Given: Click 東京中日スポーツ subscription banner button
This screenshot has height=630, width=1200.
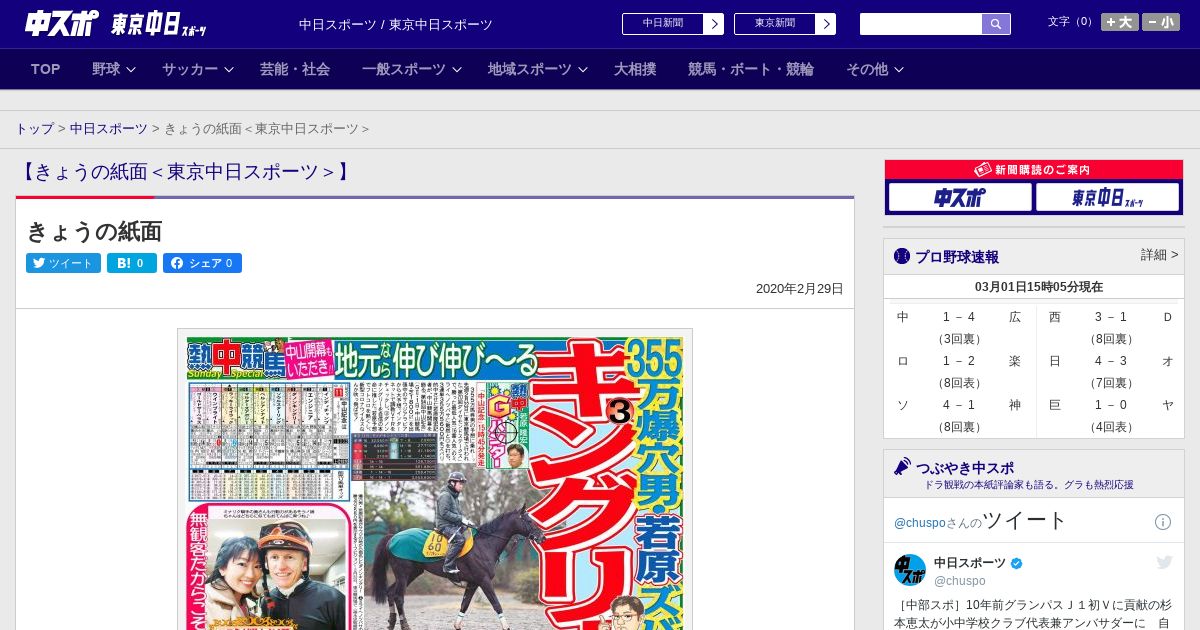Looking at the screenshot, I should tap(1107, 197).
